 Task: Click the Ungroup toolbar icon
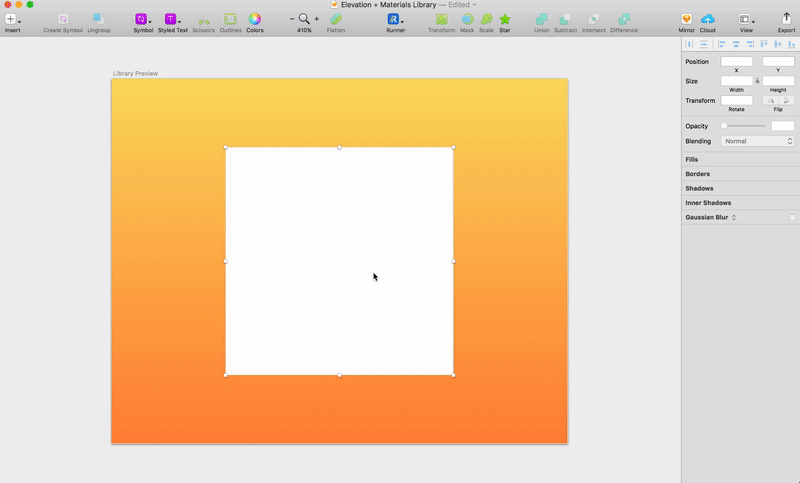click(98, 20)
